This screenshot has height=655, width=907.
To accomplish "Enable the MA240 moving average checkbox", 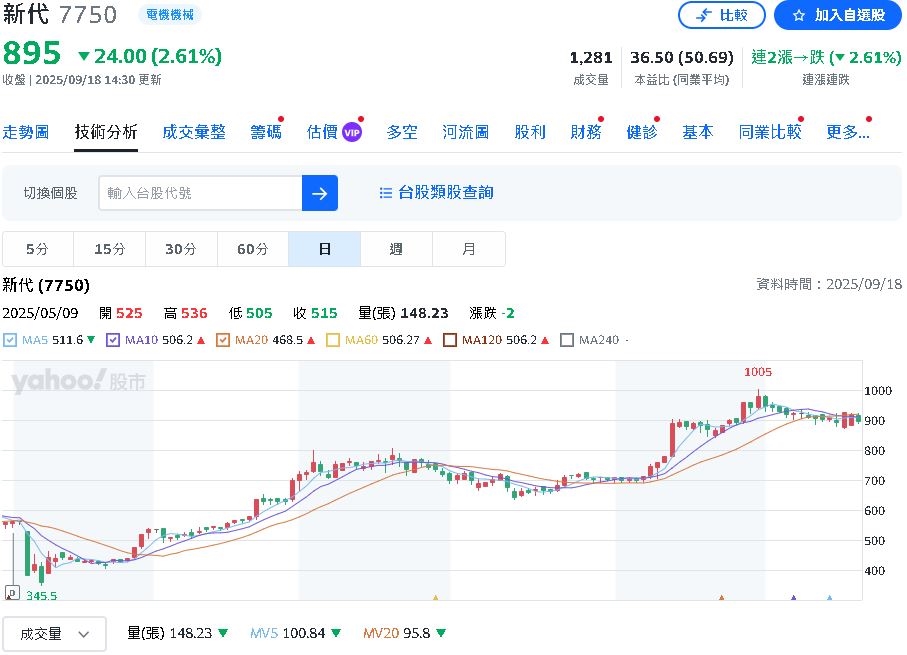I will click(x=565, y=339).
